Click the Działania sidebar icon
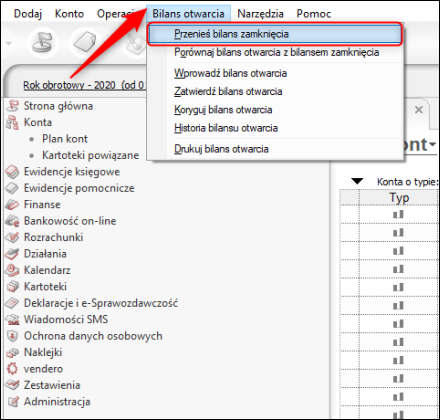The height and width of the screenshot is (420, 440). click(x=13, y=254)
